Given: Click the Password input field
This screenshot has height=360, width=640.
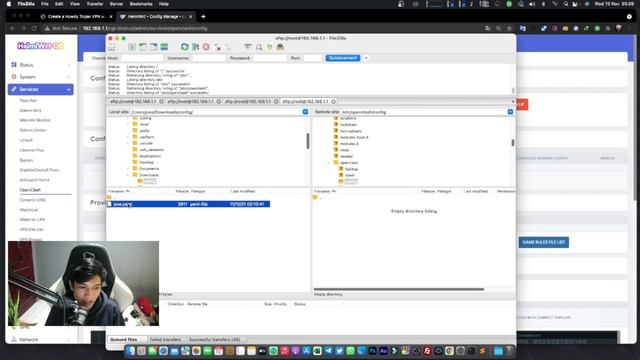Looking at the screenshot, I should coord(269,58).
